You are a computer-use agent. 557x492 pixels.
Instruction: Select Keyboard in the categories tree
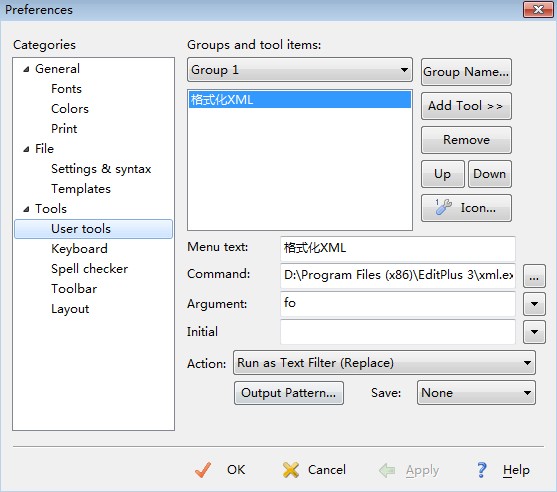(x=79, y=249)
